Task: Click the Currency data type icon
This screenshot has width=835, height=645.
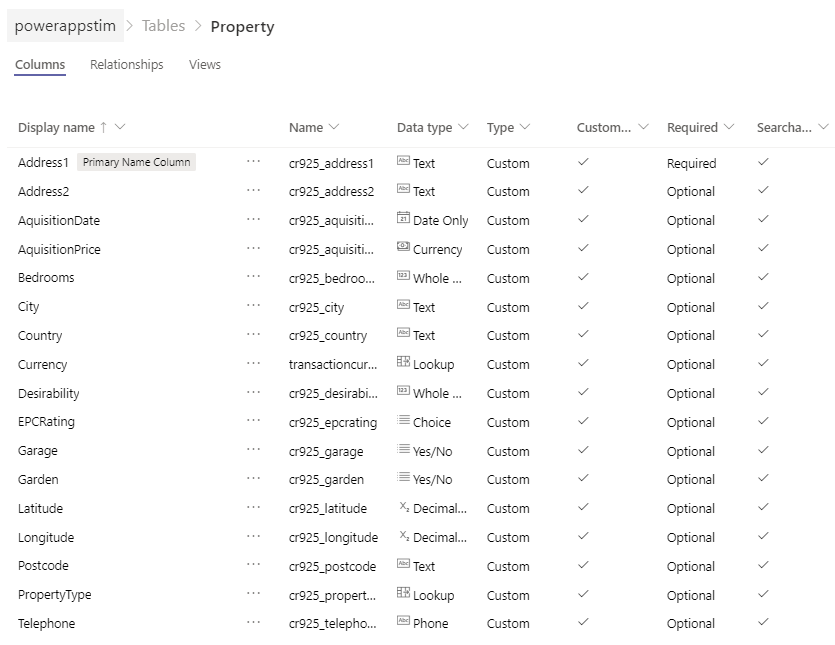Action: pyautogui.click(x=403, y=247)
